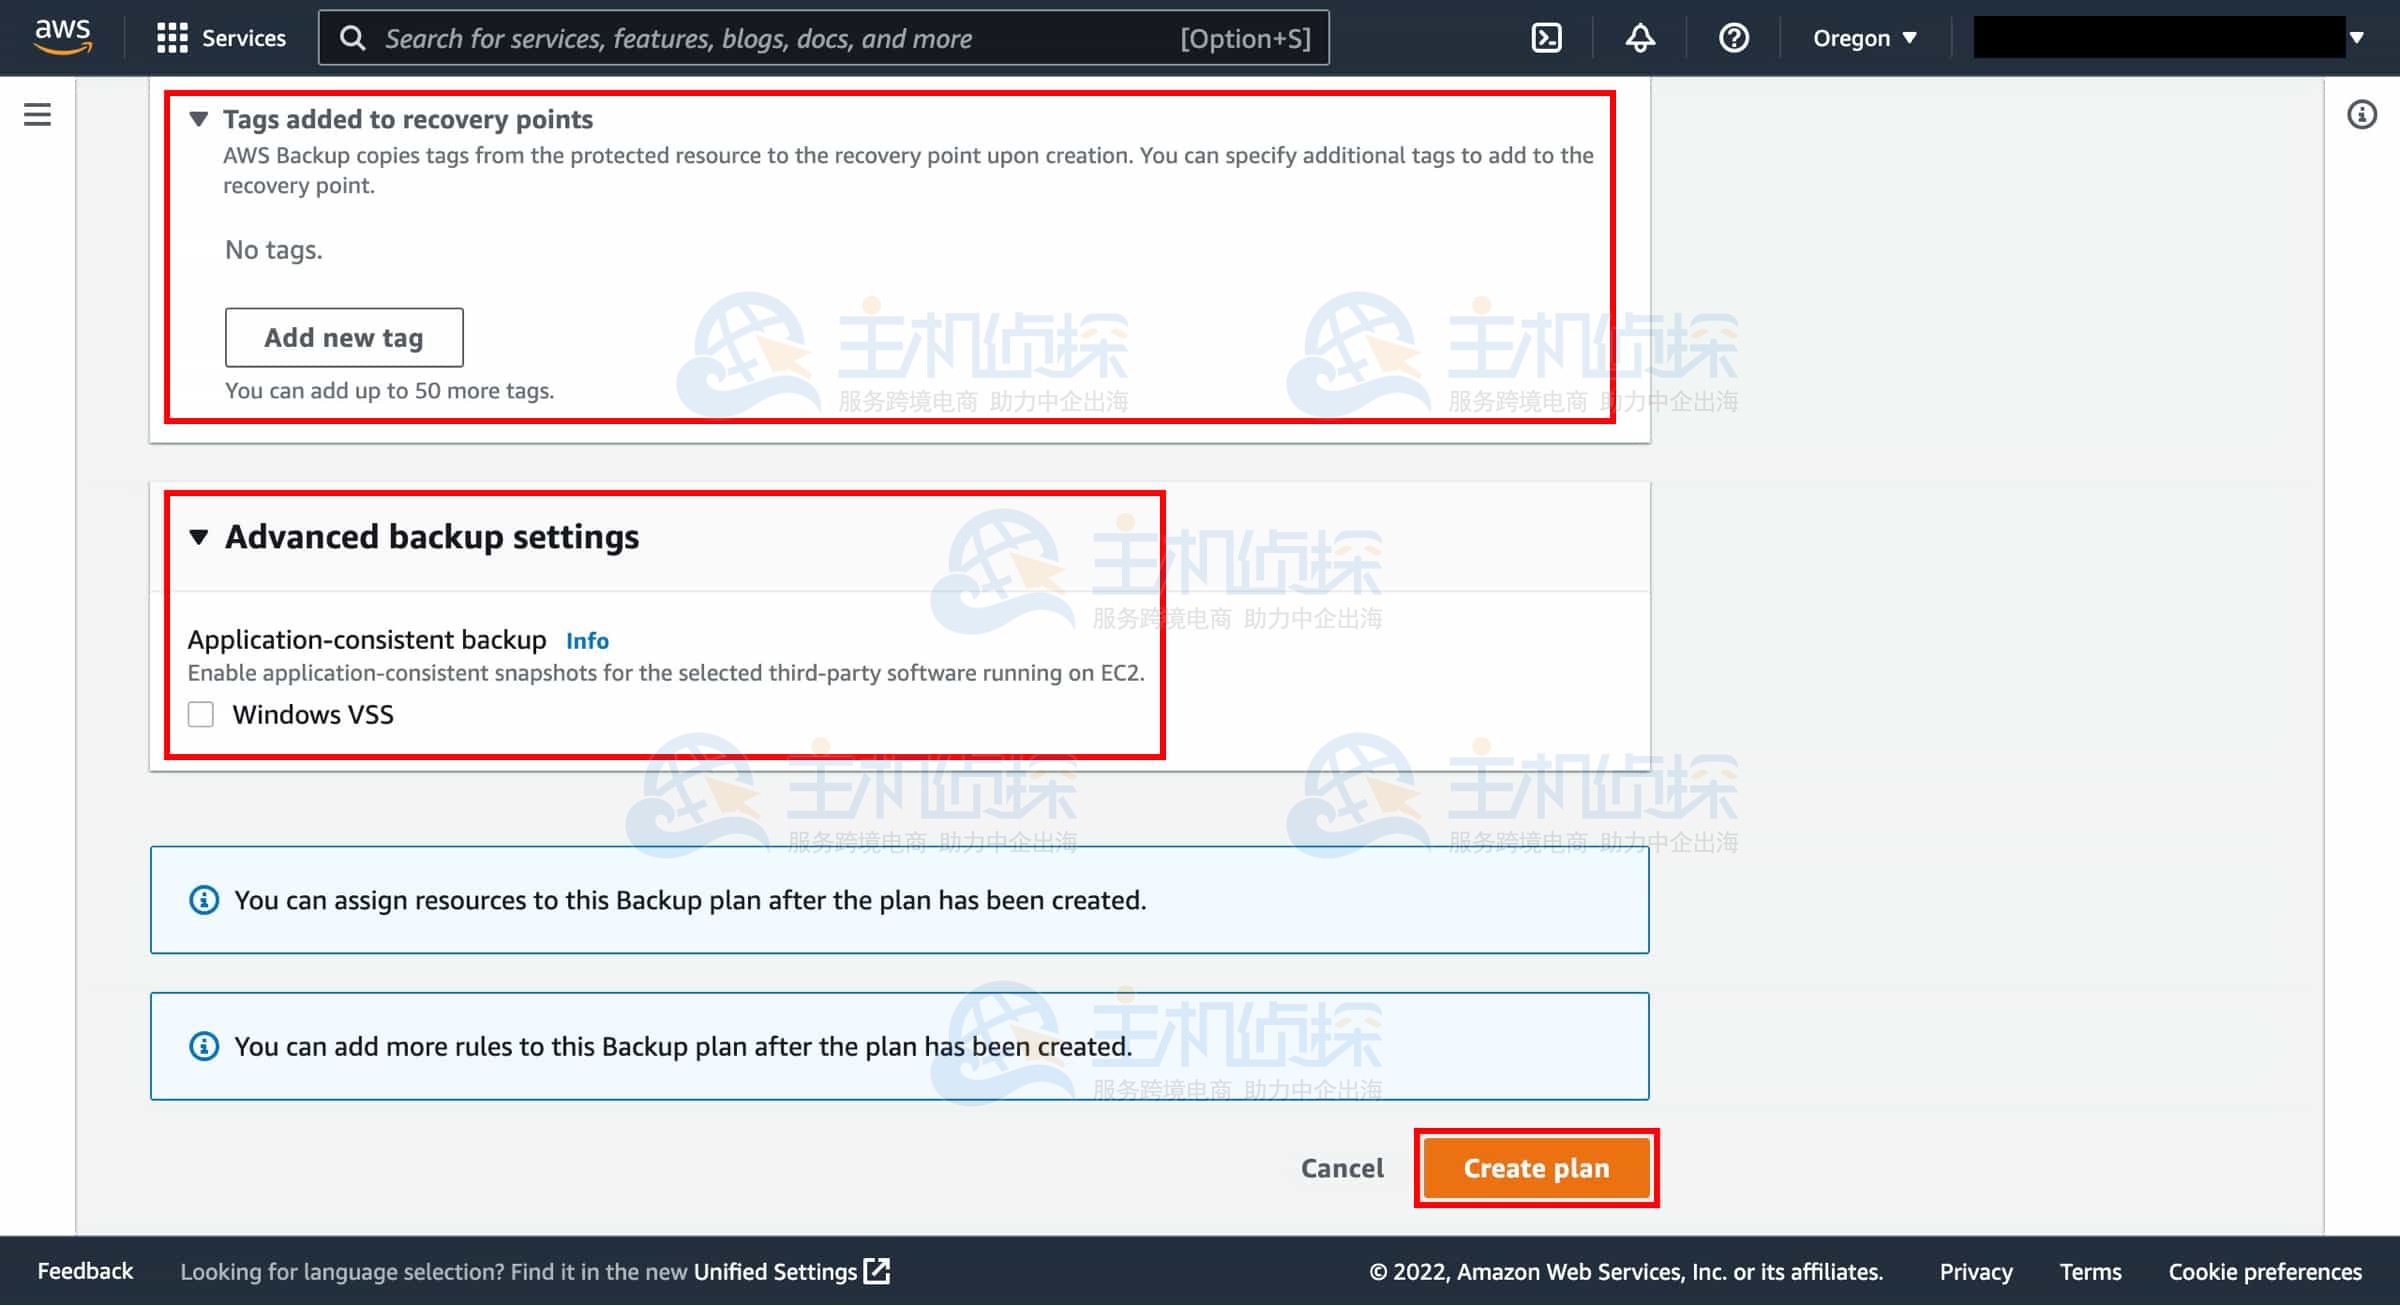Launch the CloudShell terminal icon
Viewport: 2400px width, 1306px height.
click(1546, 38)
